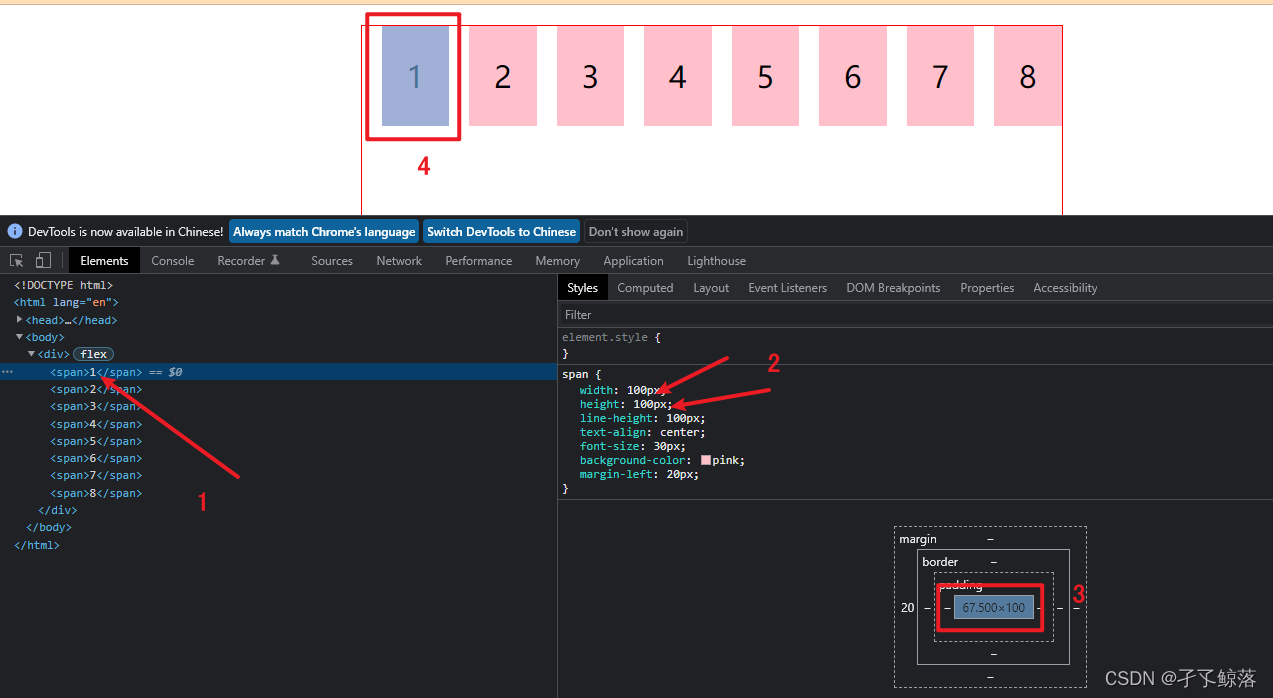Switch to the Performance tab
The height and width of the screenshot is (698, 1273).
coord(479,260)
